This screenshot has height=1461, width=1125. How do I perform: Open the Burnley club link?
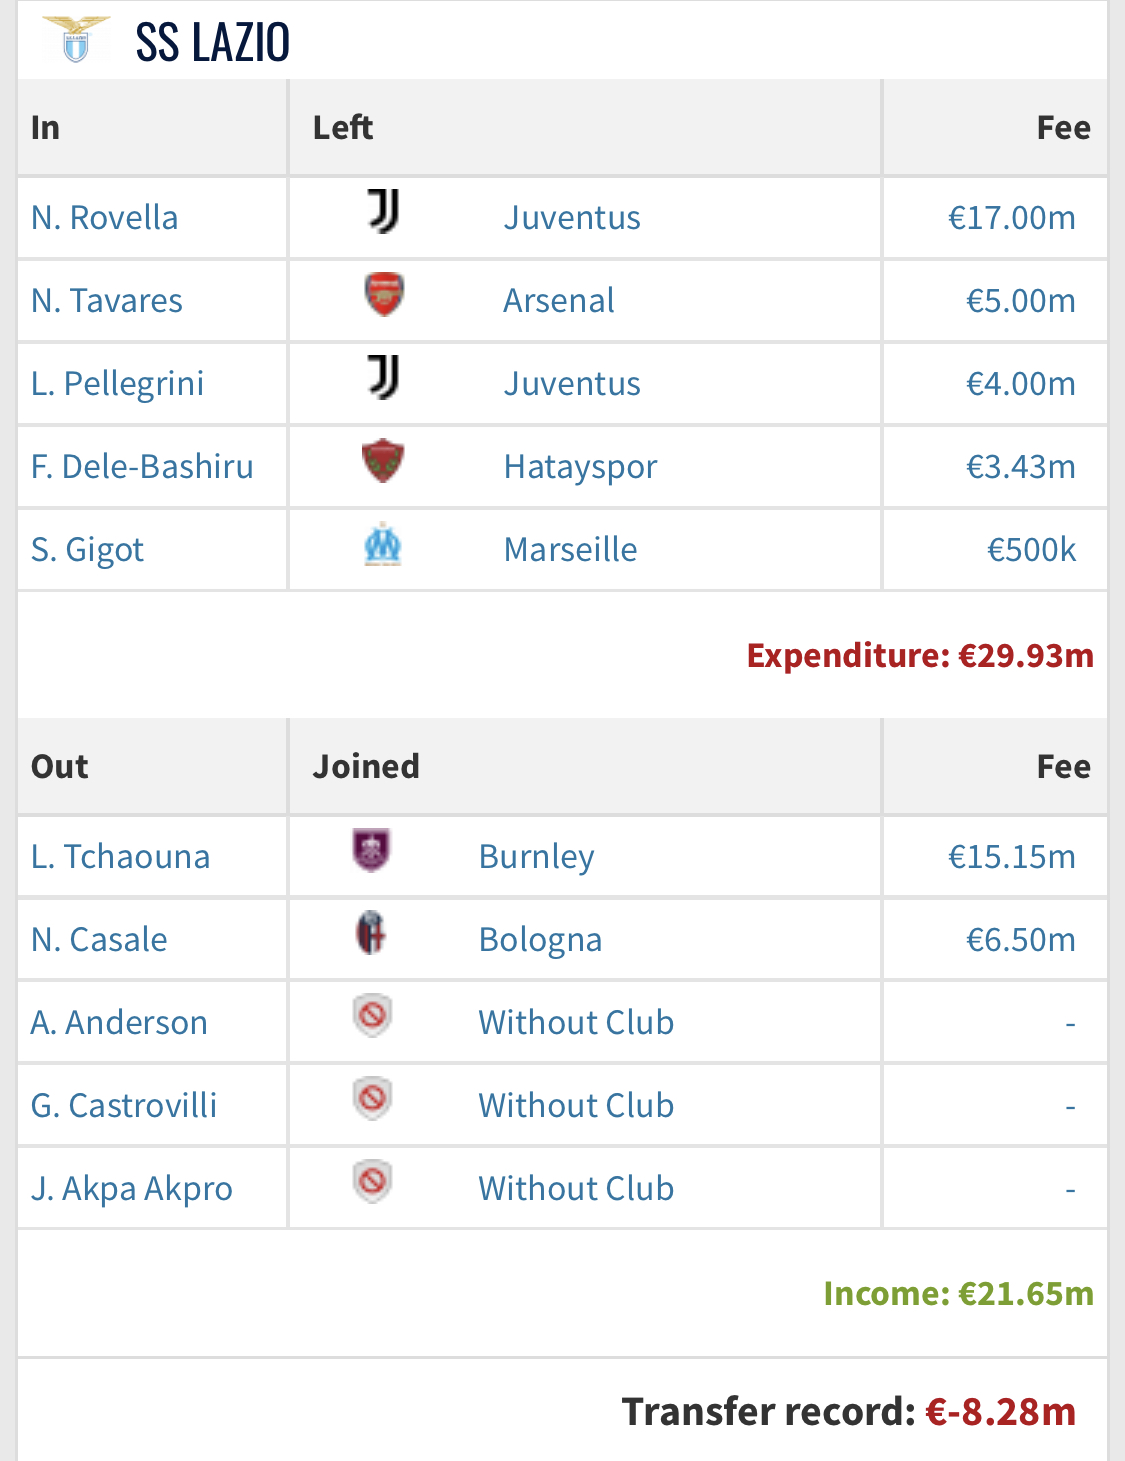coord(536,857)
